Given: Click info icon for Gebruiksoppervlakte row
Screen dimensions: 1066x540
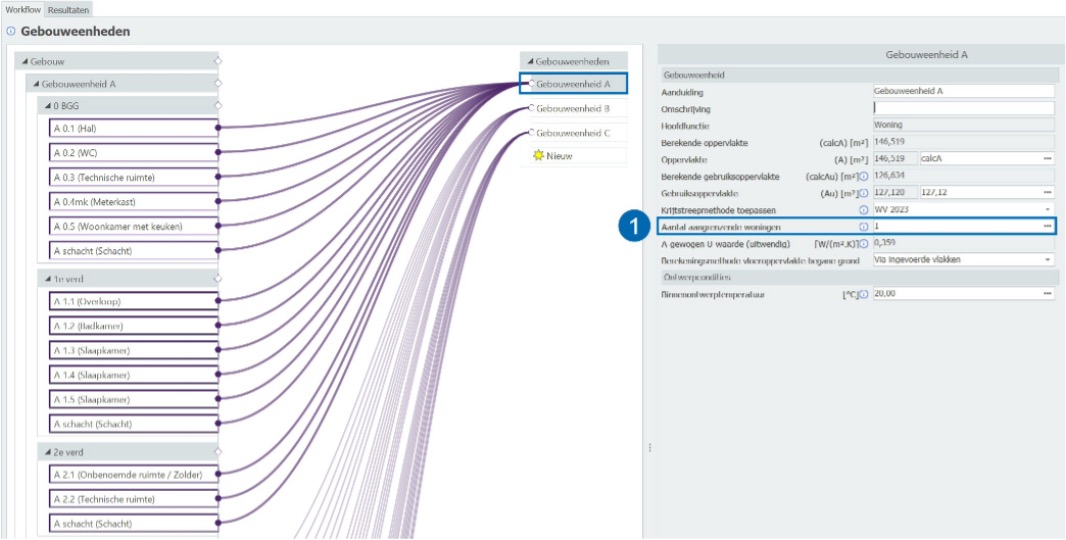Looking at the screenshot, I should [863, 193].
